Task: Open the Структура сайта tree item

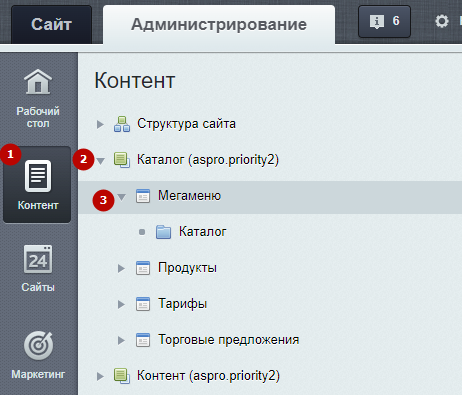Action: [x=186, y=124]
